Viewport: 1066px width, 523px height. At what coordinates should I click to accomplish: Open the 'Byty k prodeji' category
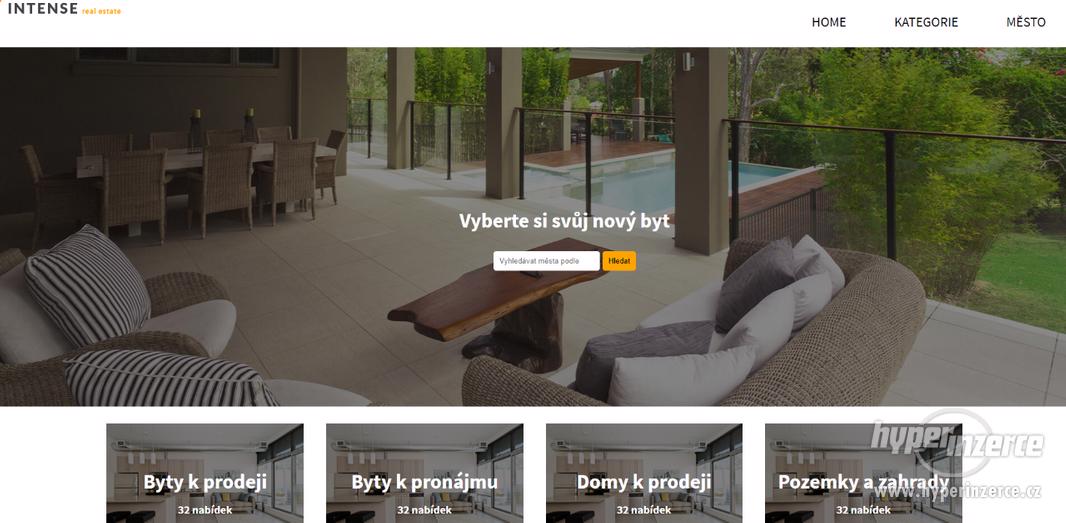coord(205,482)
